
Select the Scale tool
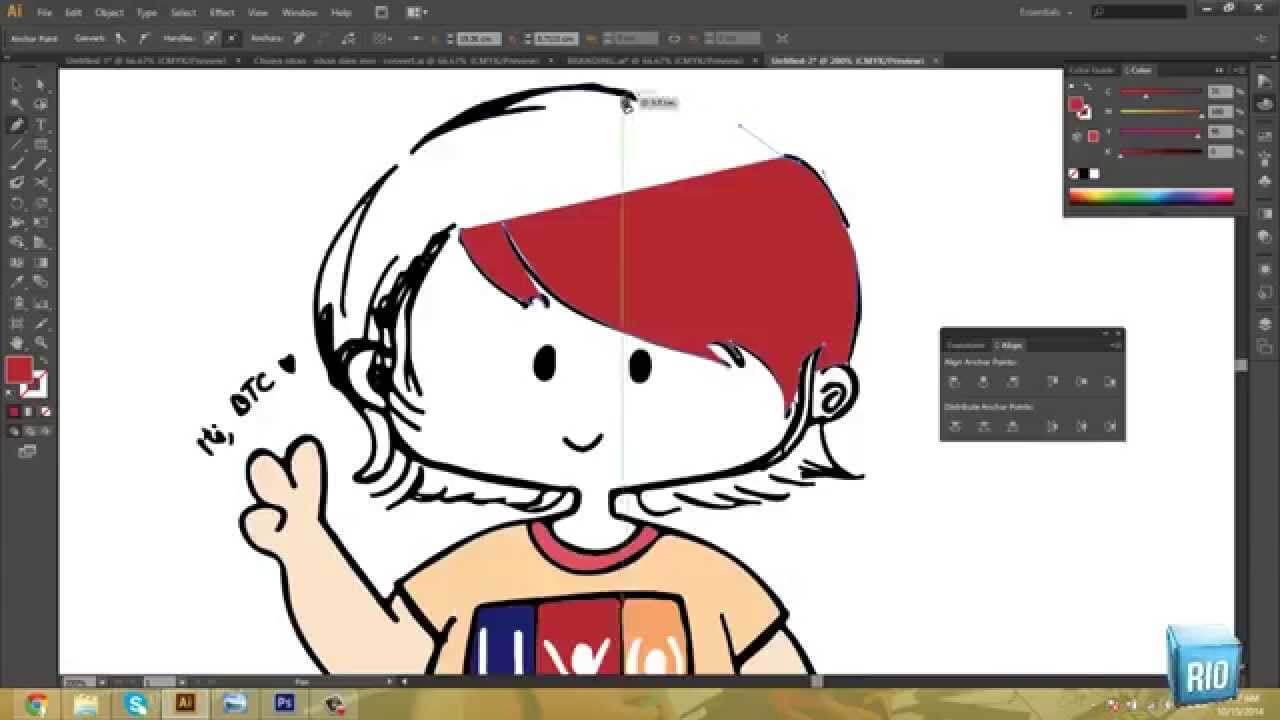coord(41,203)
